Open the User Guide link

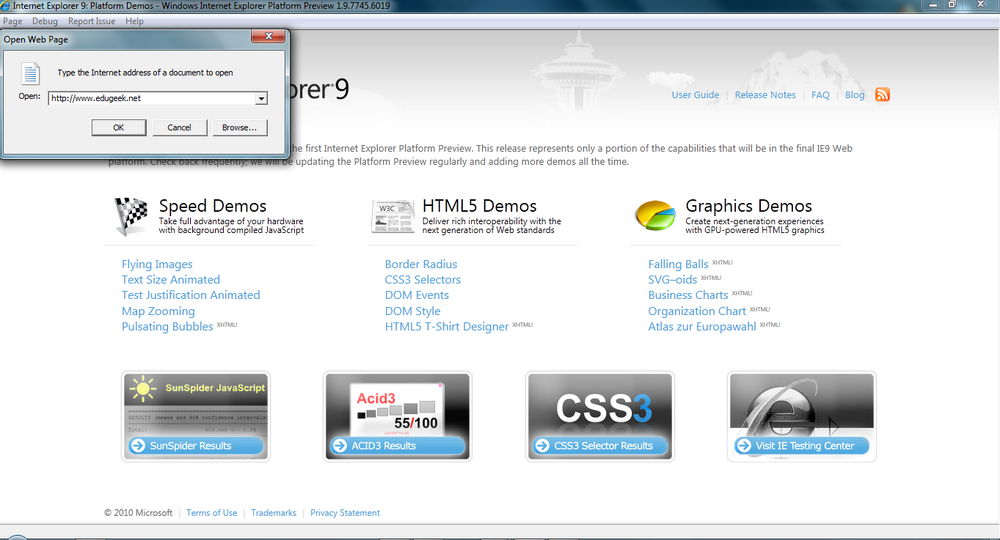pos(695,95)
